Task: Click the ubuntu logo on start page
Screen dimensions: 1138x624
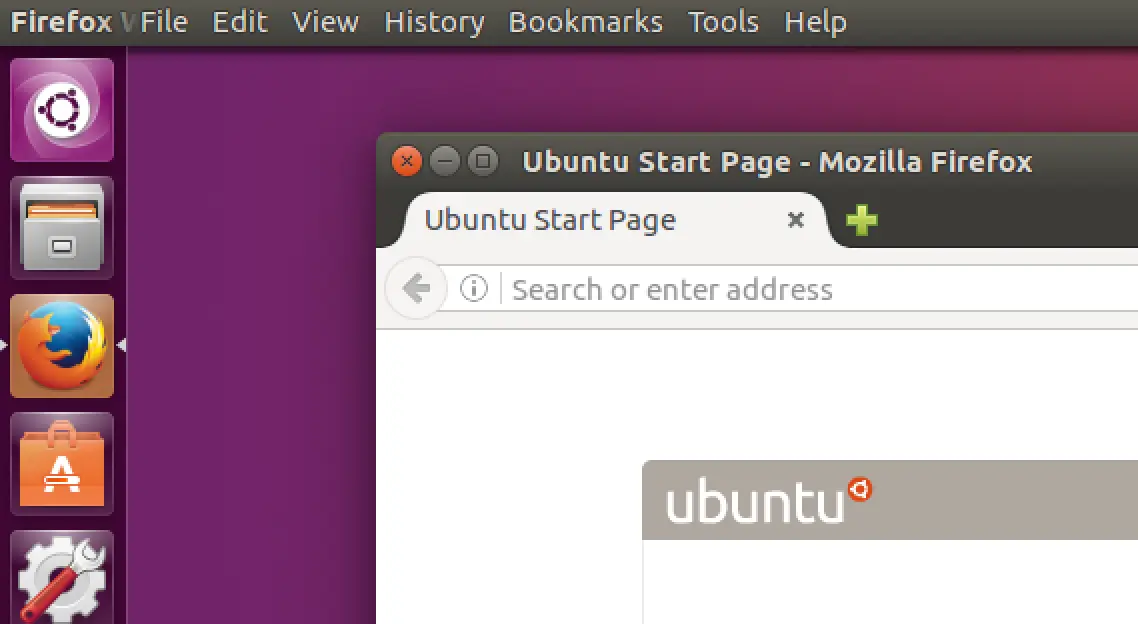Action: [769, 500]
